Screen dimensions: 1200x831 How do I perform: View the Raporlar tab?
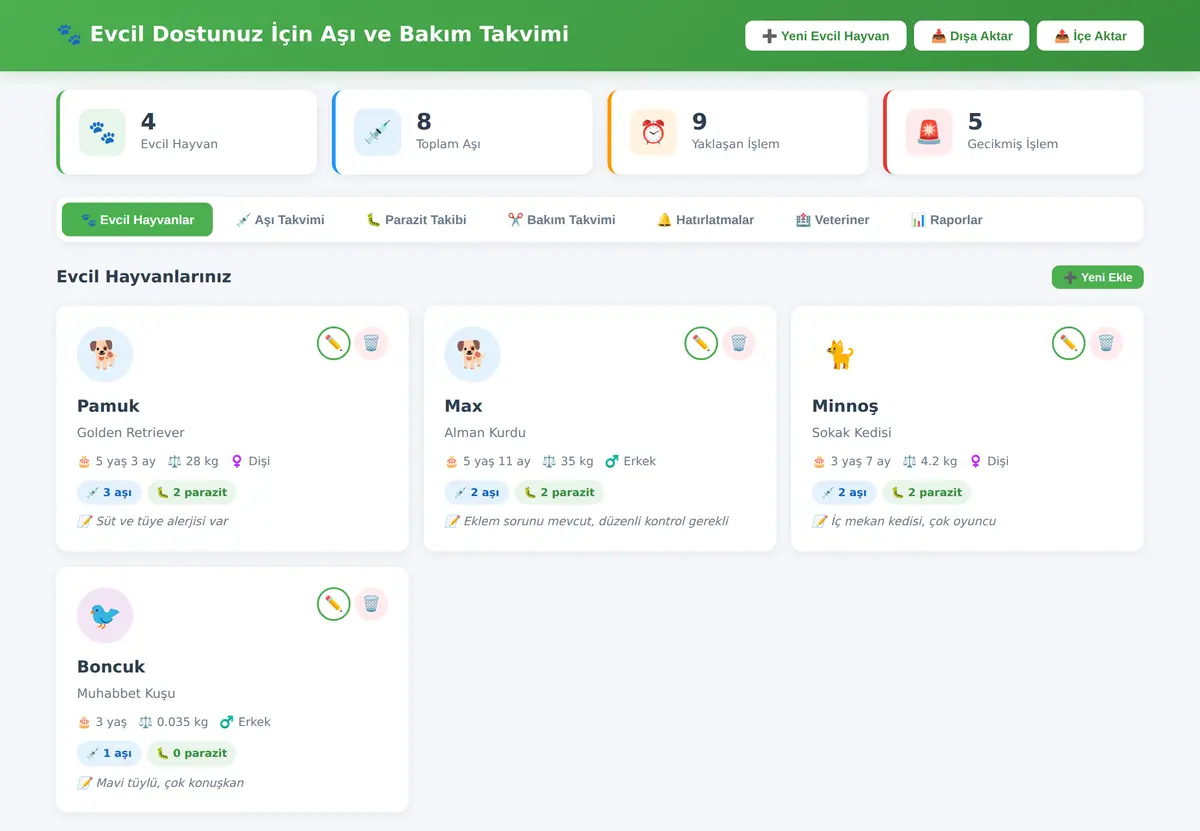coord(946,220)
